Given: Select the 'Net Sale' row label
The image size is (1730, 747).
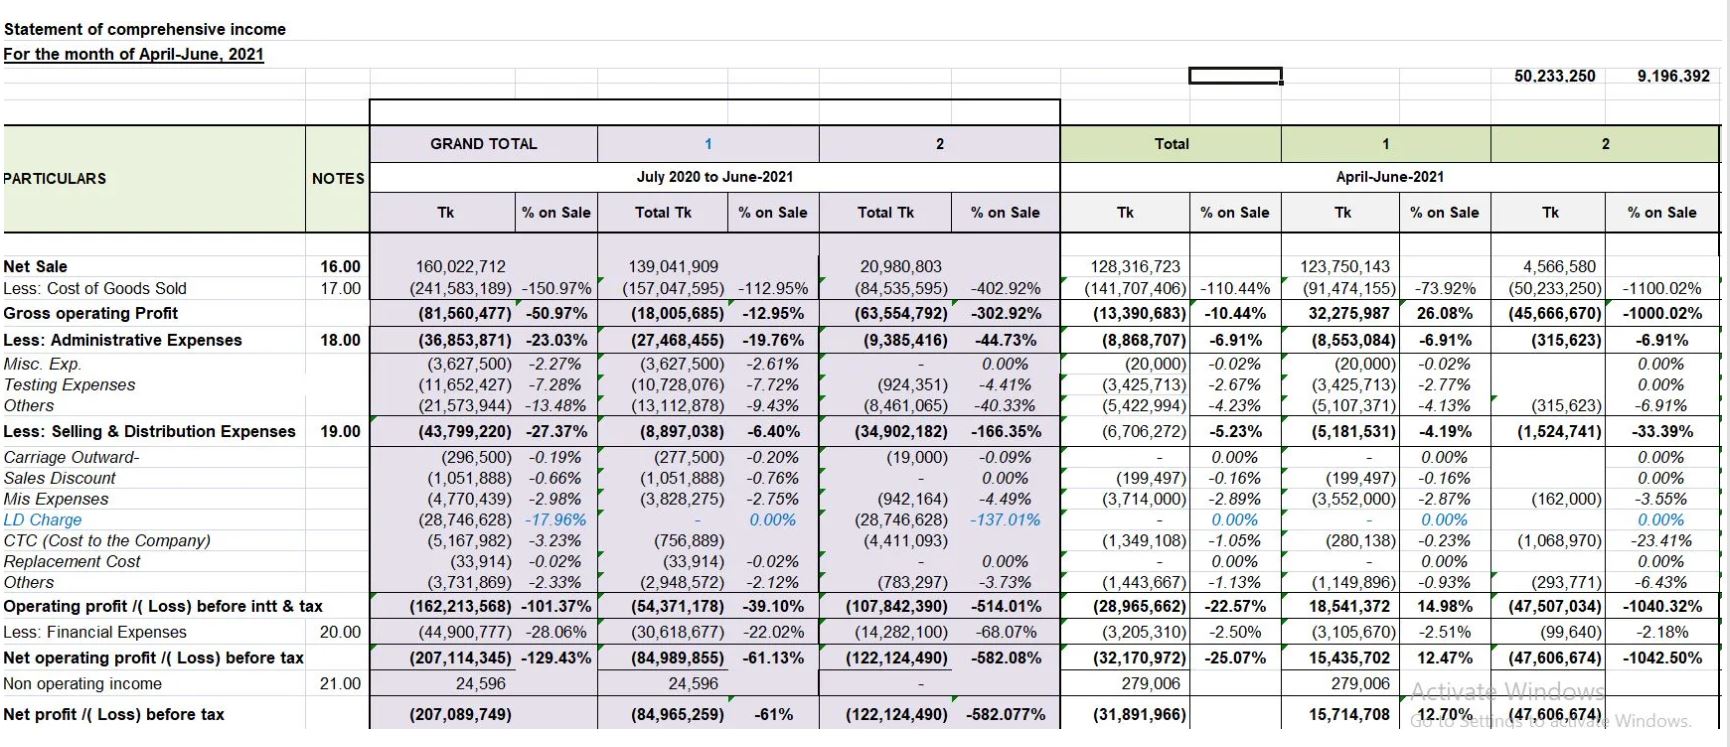Looking at the screenshot, I should point(36,266).
